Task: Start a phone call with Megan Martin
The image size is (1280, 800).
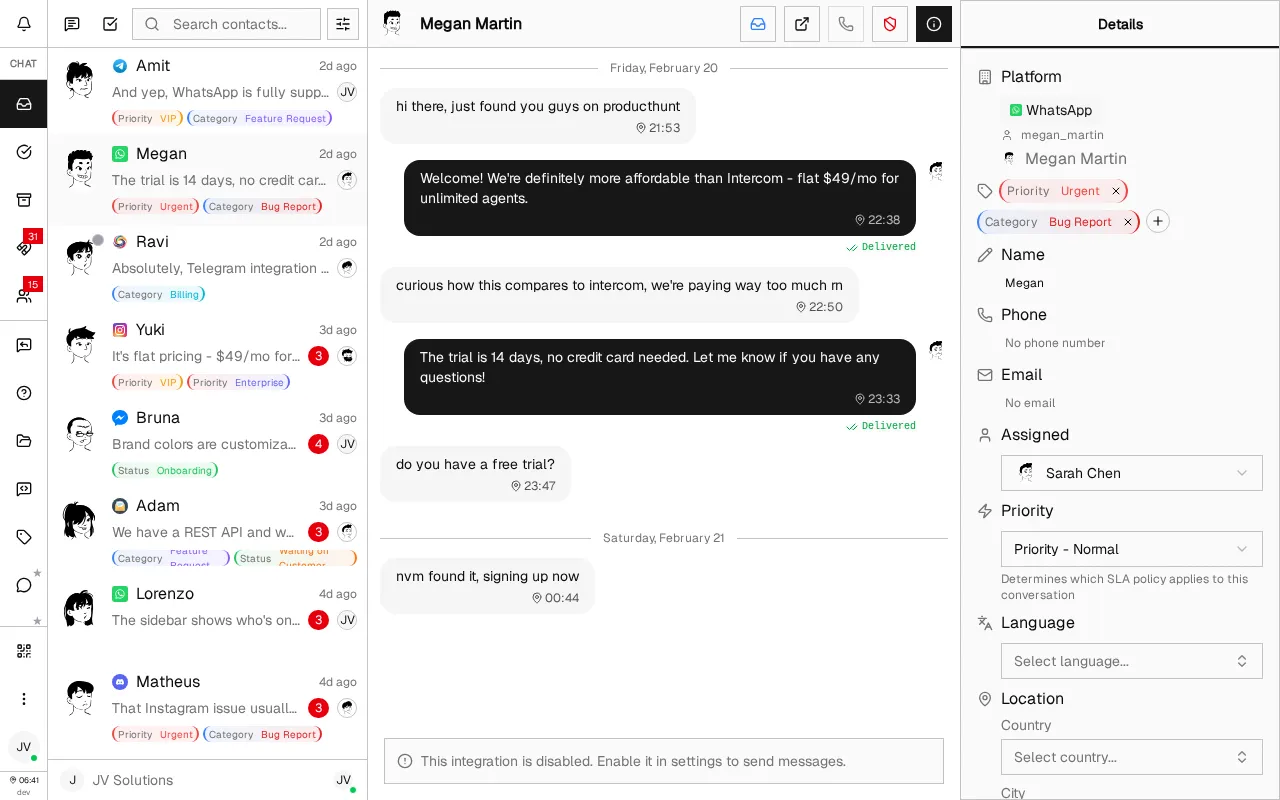Action: 845,24
